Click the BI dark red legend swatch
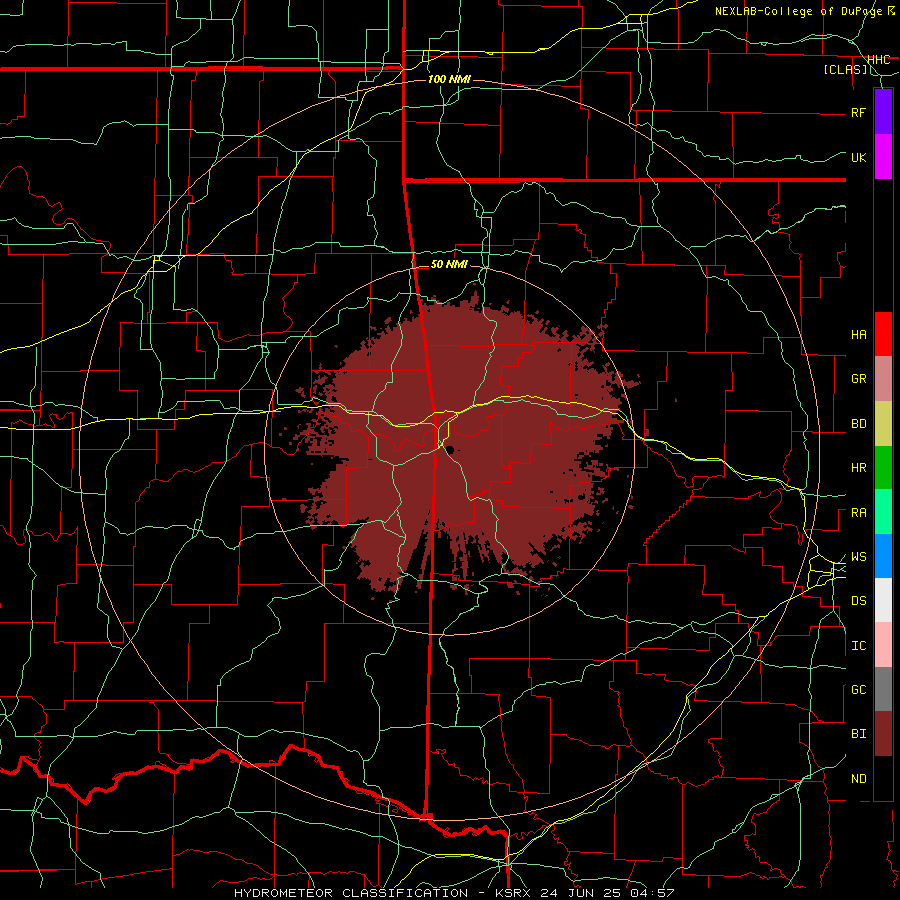 click(883, 734)
